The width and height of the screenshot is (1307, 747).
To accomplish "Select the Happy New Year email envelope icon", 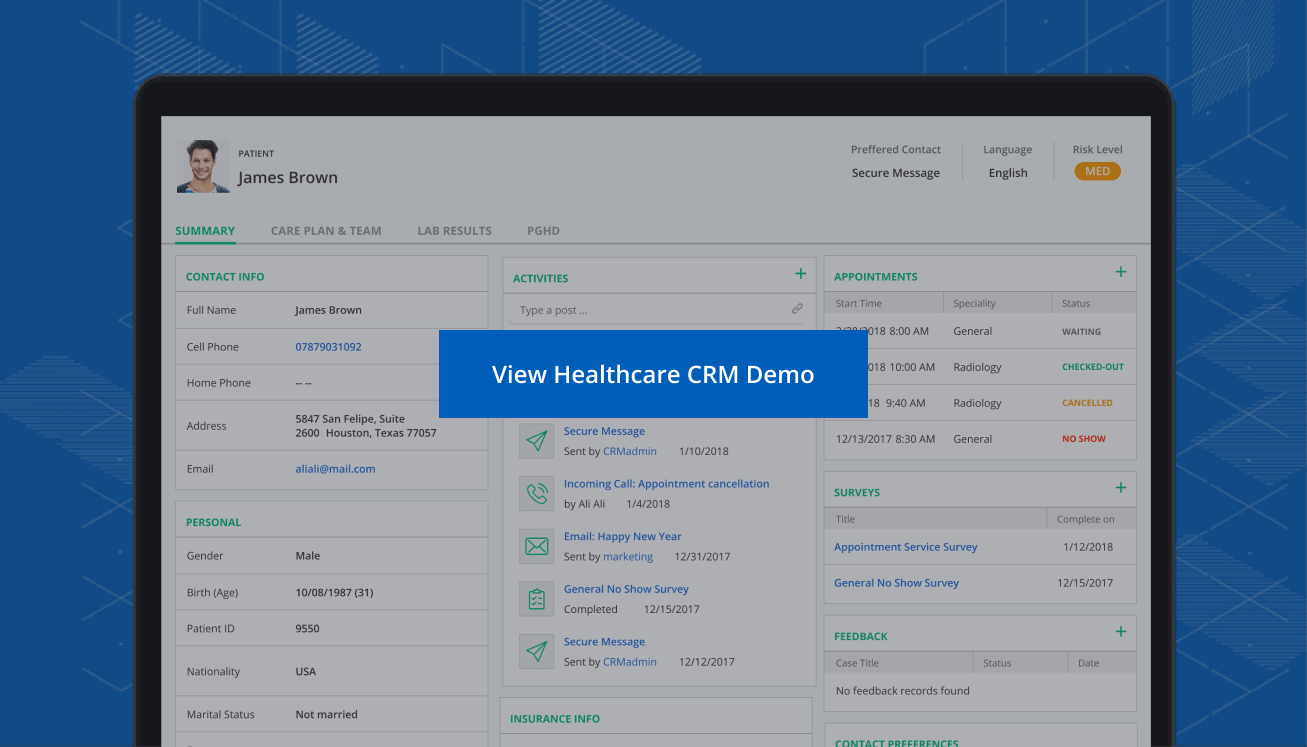I will (x=536, y=546).
